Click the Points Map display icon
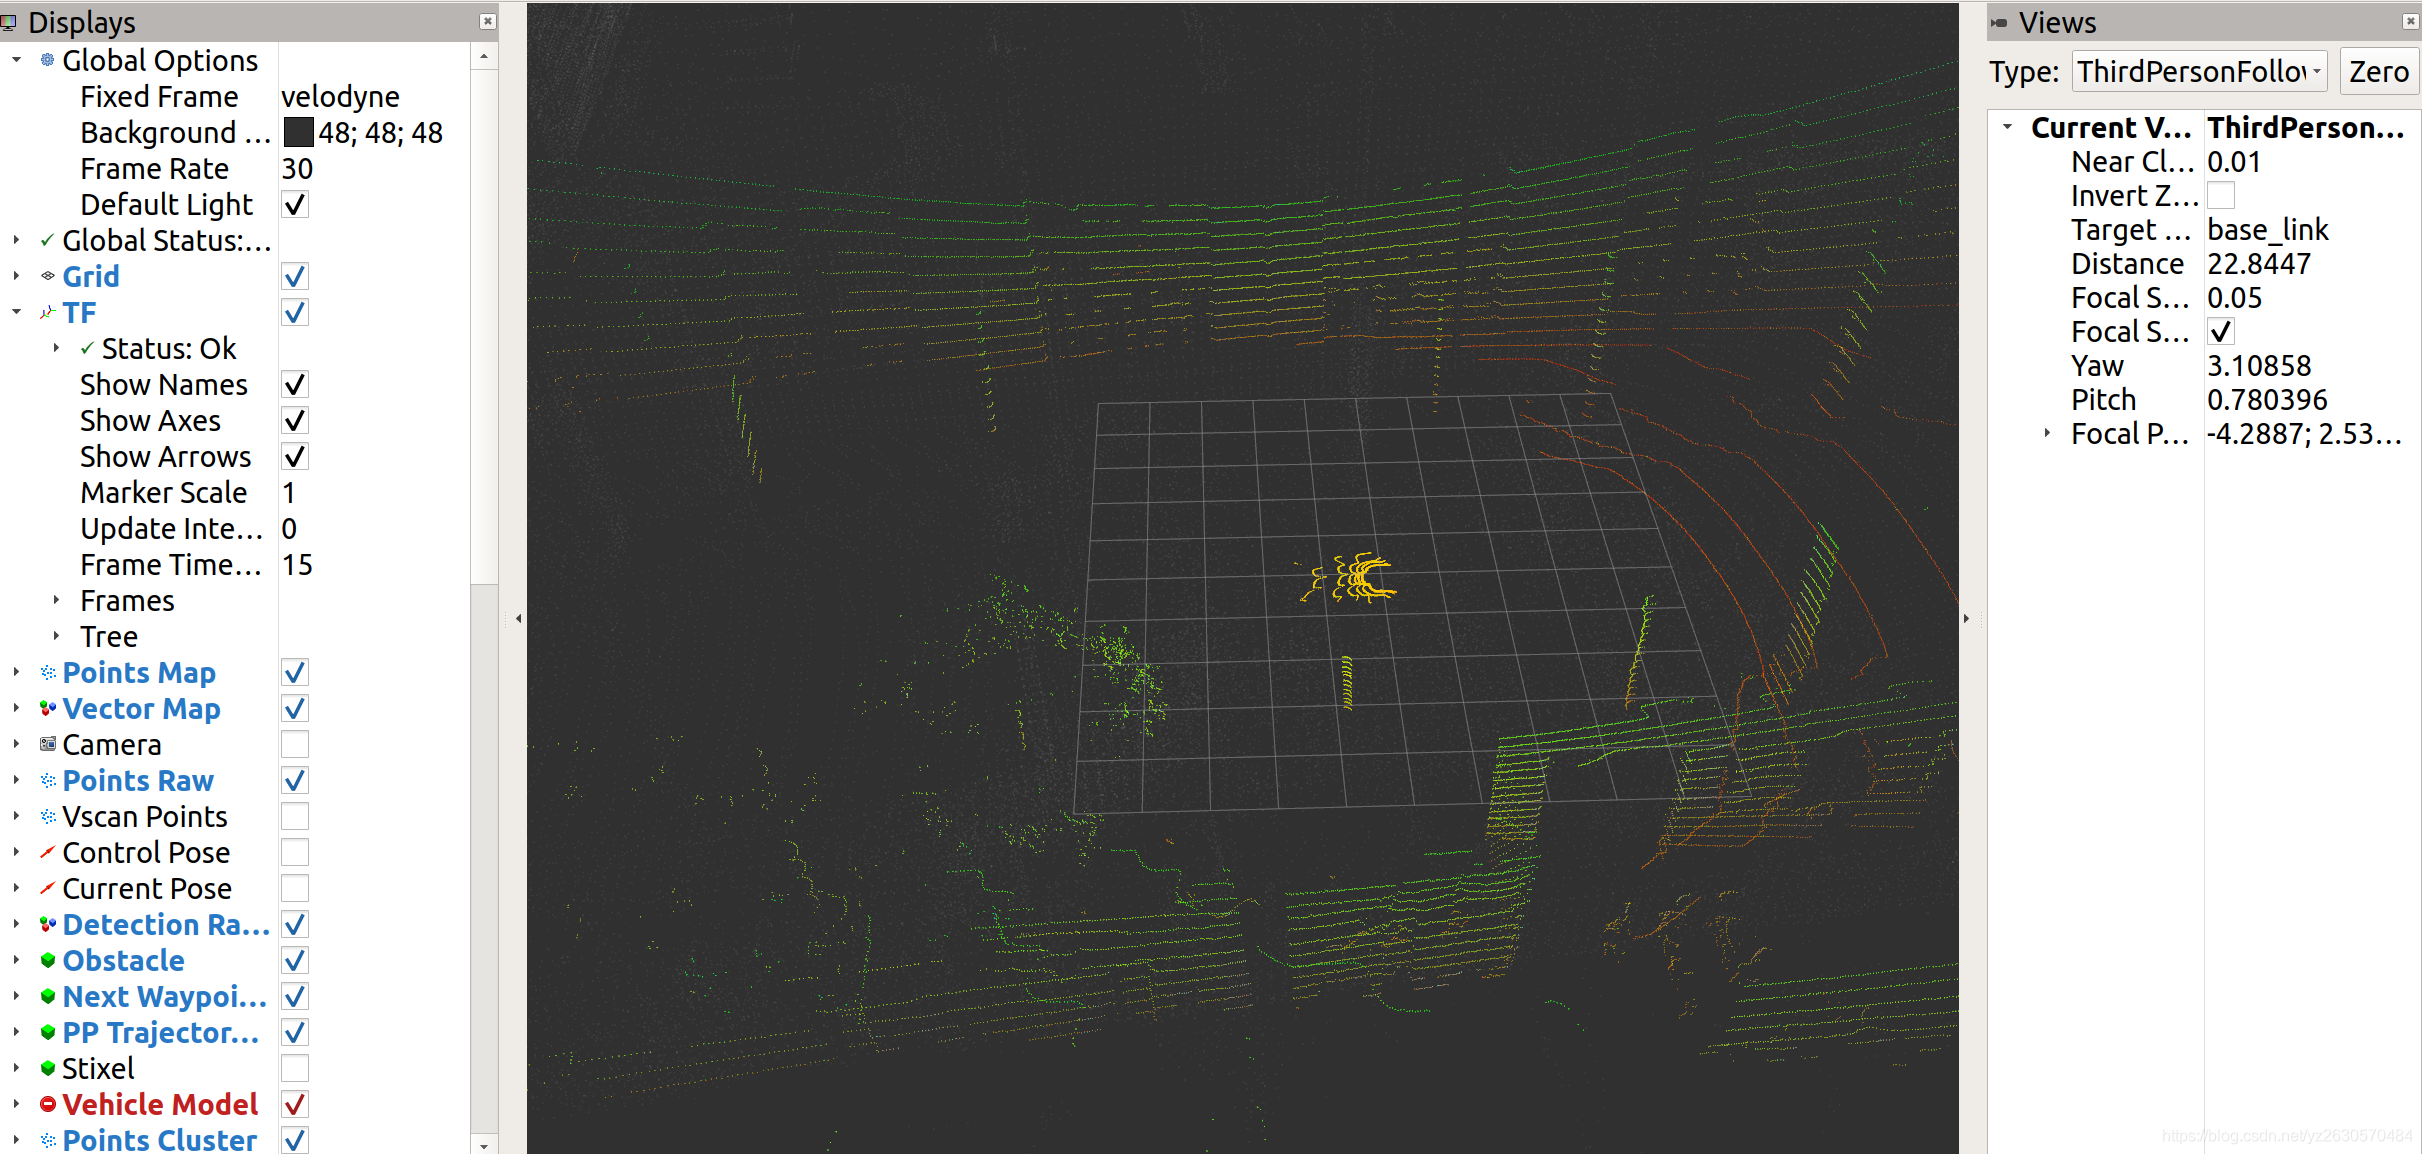 [45, 670]
